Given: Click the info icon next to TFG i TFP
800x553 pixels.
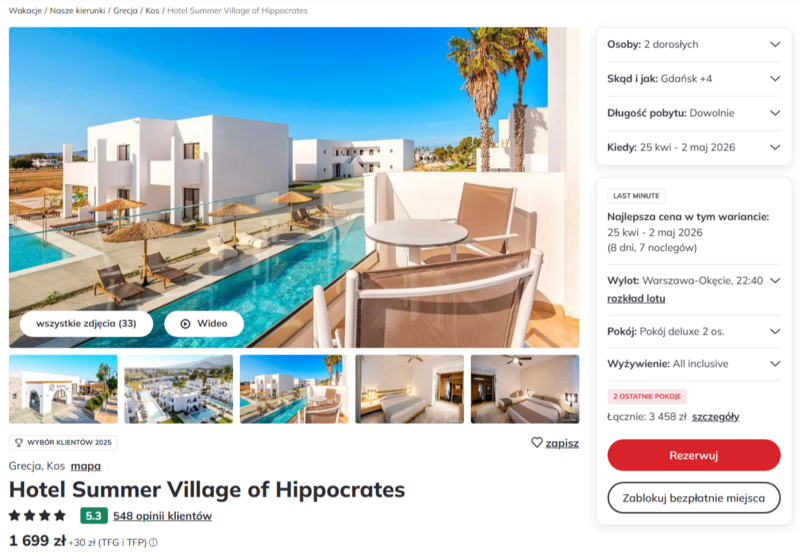Looking at the screenshot, I should (x=154, y=542).
